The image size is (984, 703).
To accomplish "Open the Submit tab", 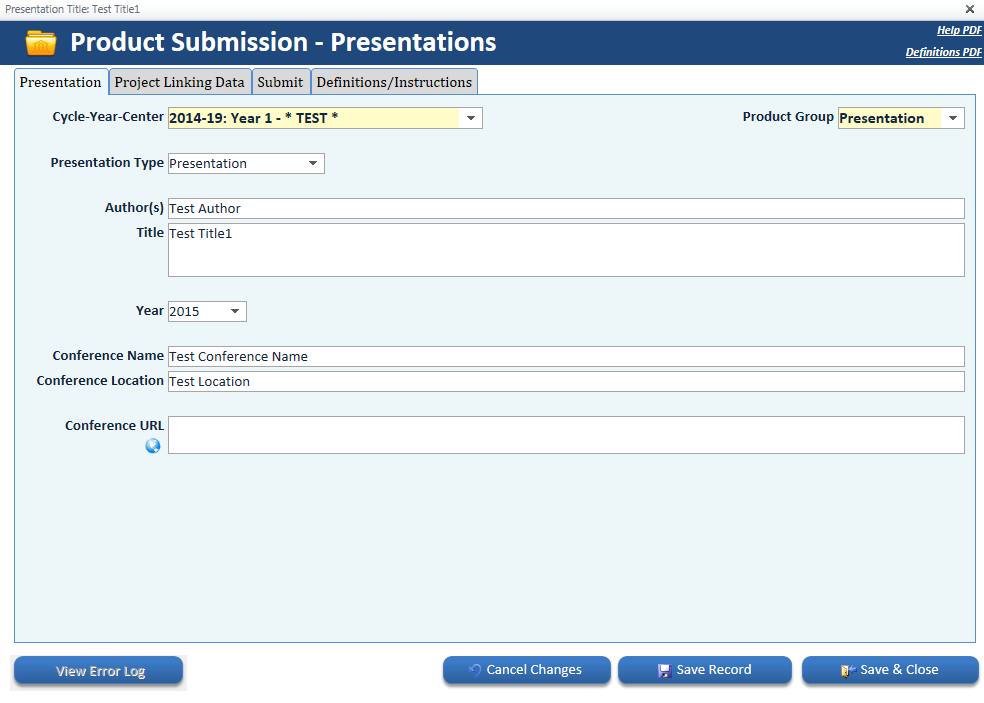I will coord(280,82).
